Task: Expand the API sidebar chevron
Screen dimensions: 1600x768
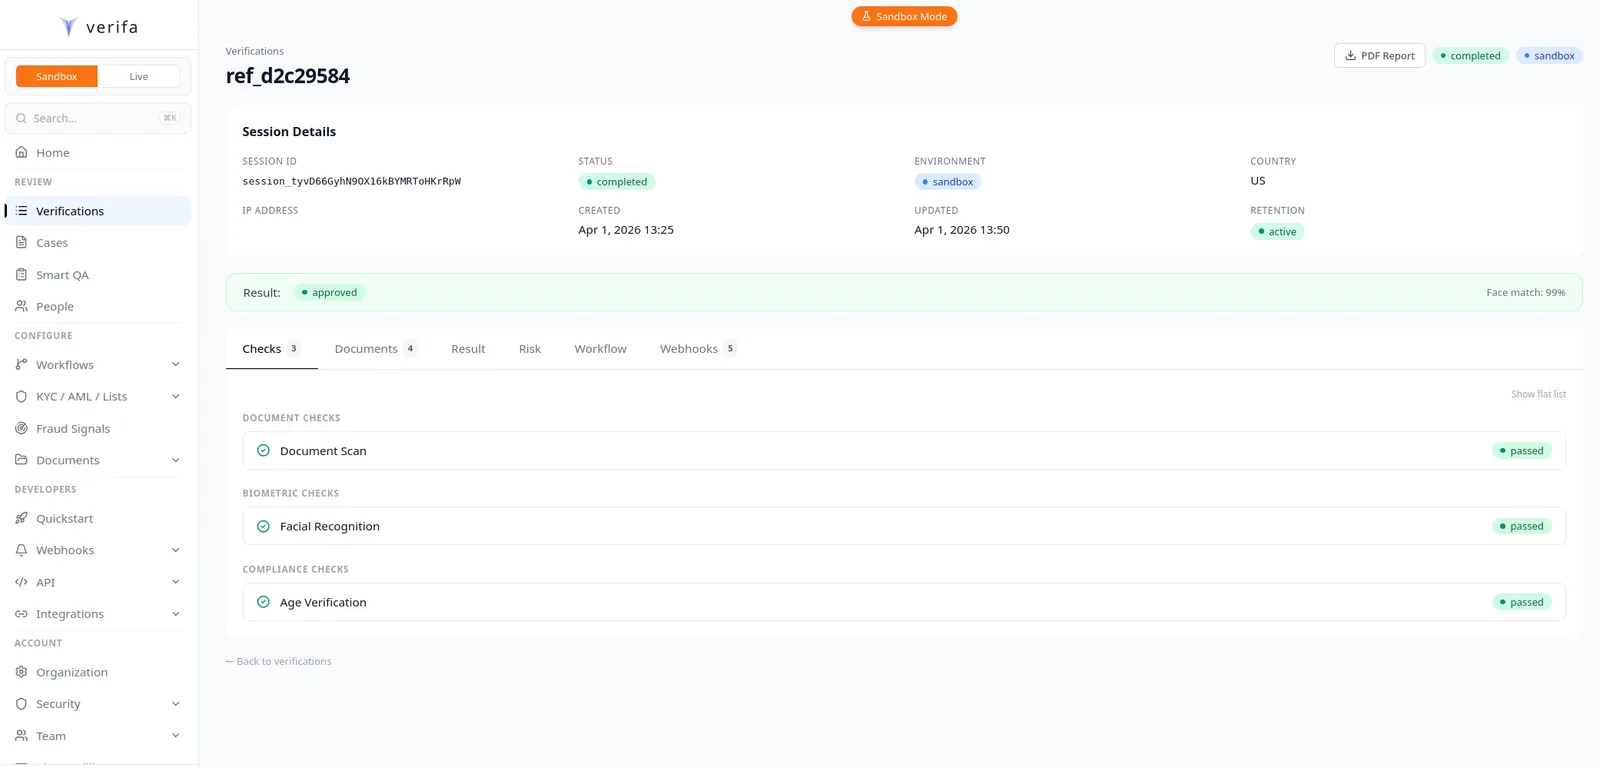Action: [176, 582]
